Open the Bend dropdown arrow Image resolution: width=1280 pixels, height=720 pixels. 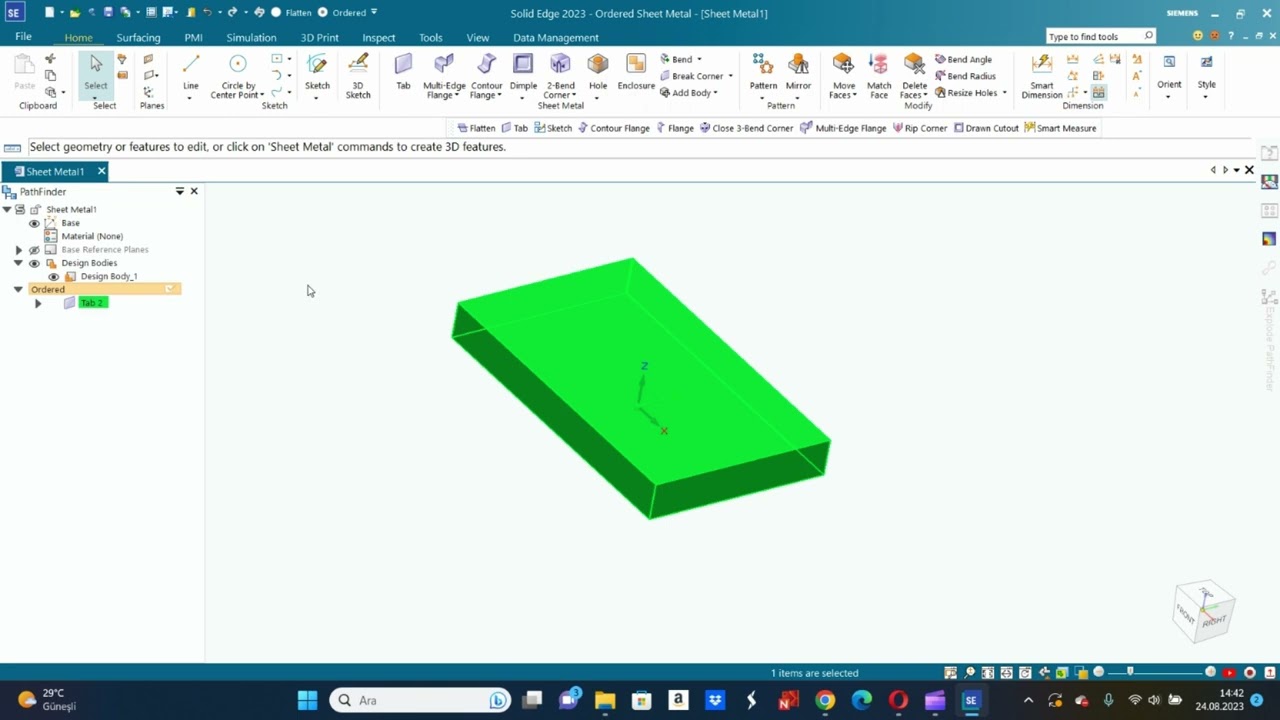pos(699,59)
